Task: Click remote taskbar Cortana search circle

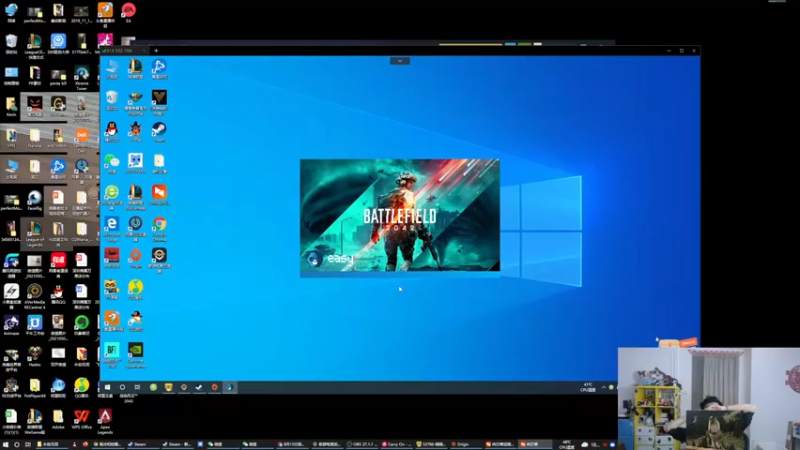Action: pos(122,387)
